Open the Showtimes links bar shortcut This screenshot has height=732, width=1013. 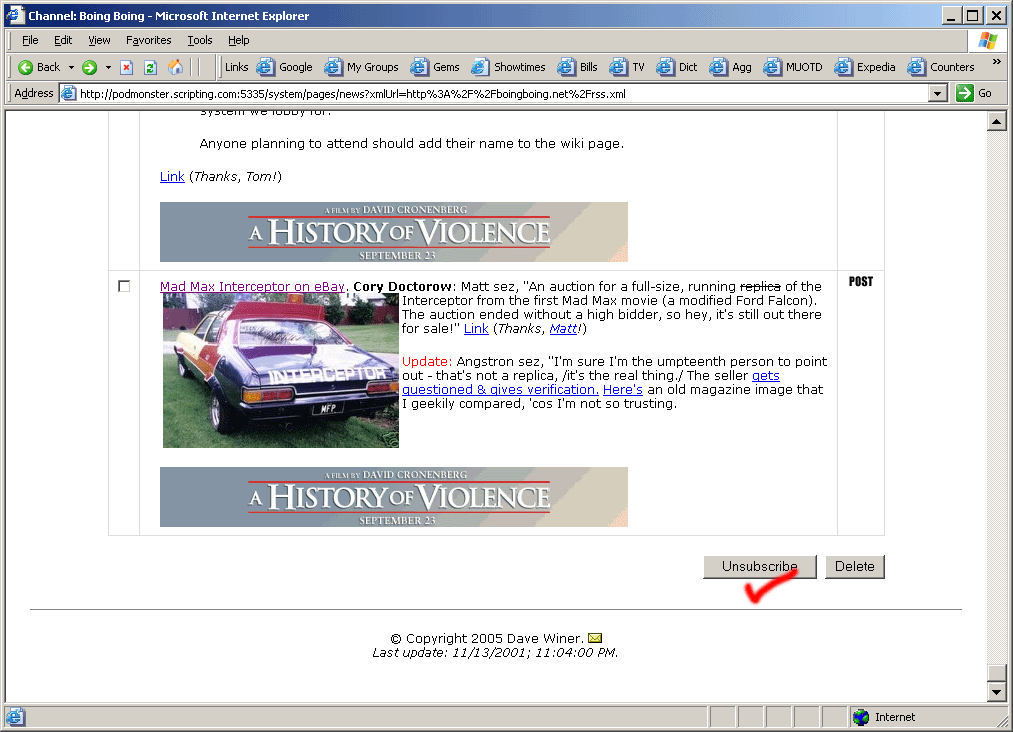(509, 67)
